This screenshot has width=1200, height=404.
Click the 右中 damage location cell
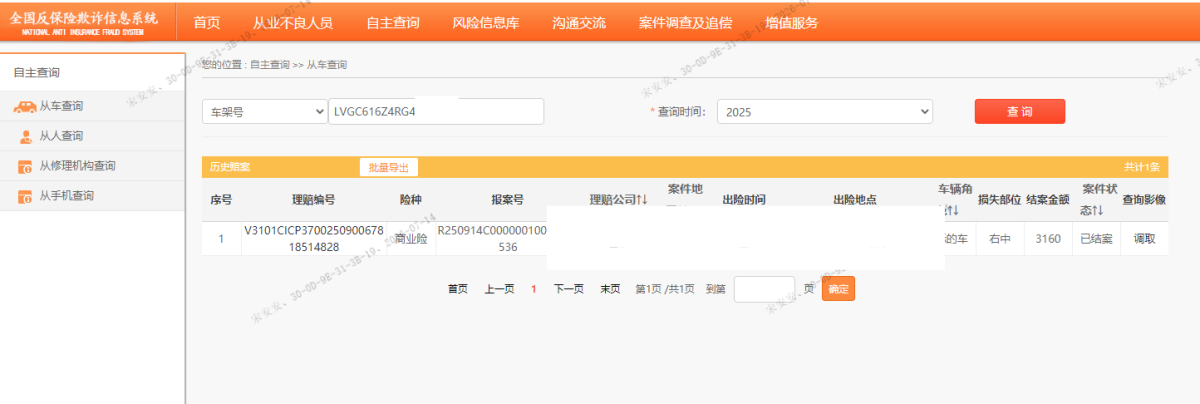999,238
